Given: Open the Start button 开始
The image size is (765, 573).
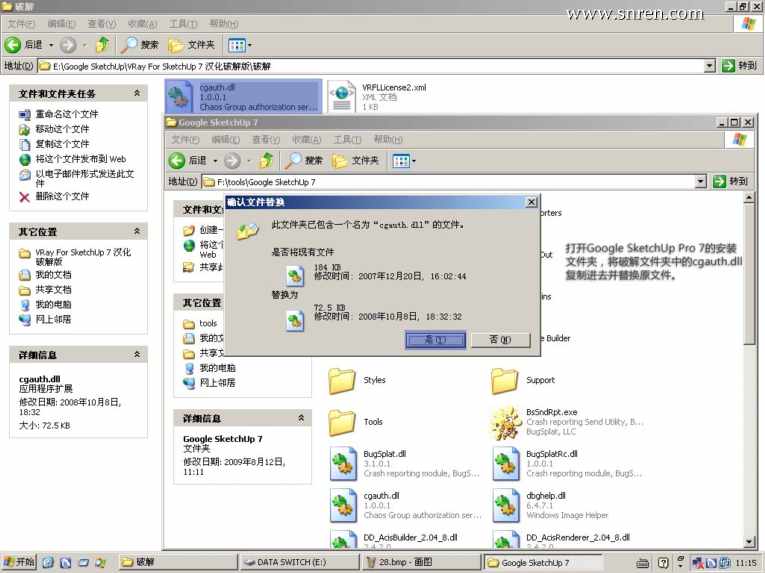Looking at the screenshot, I should (19, 562).
